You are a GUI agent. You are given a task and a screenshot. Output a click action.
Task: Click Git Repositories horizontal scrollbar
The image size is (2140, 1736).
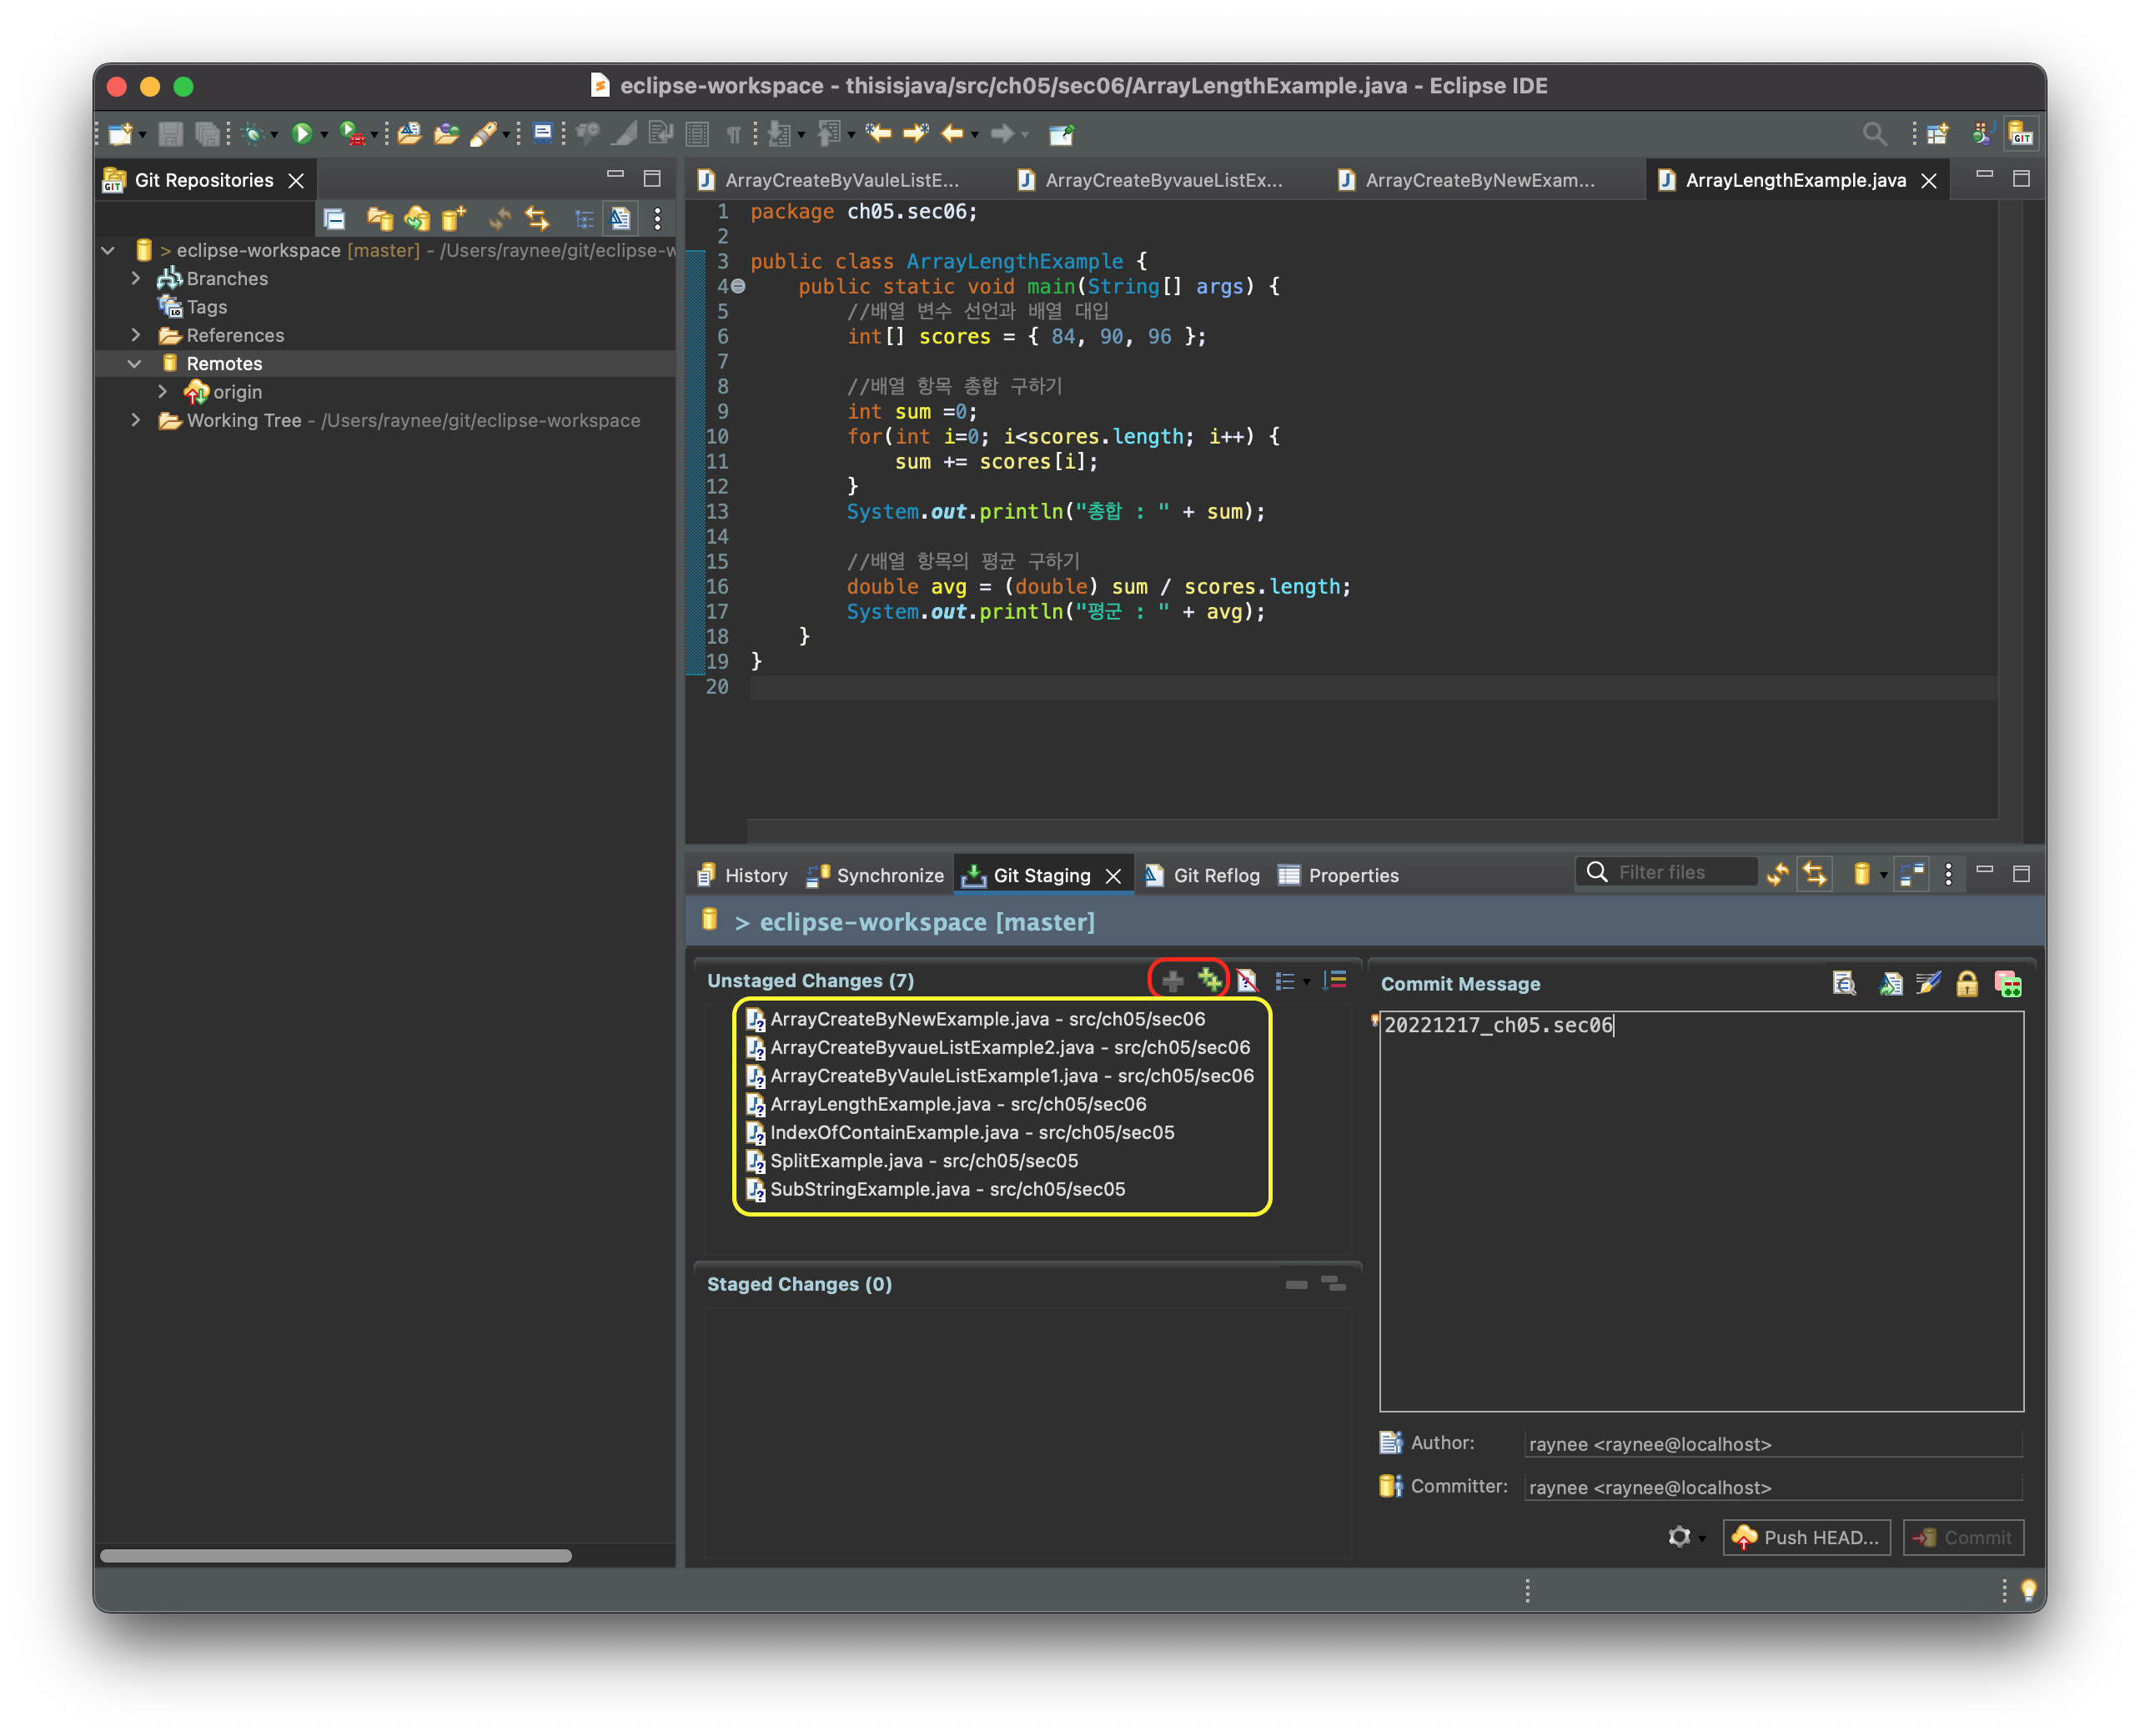(336, 1555)
